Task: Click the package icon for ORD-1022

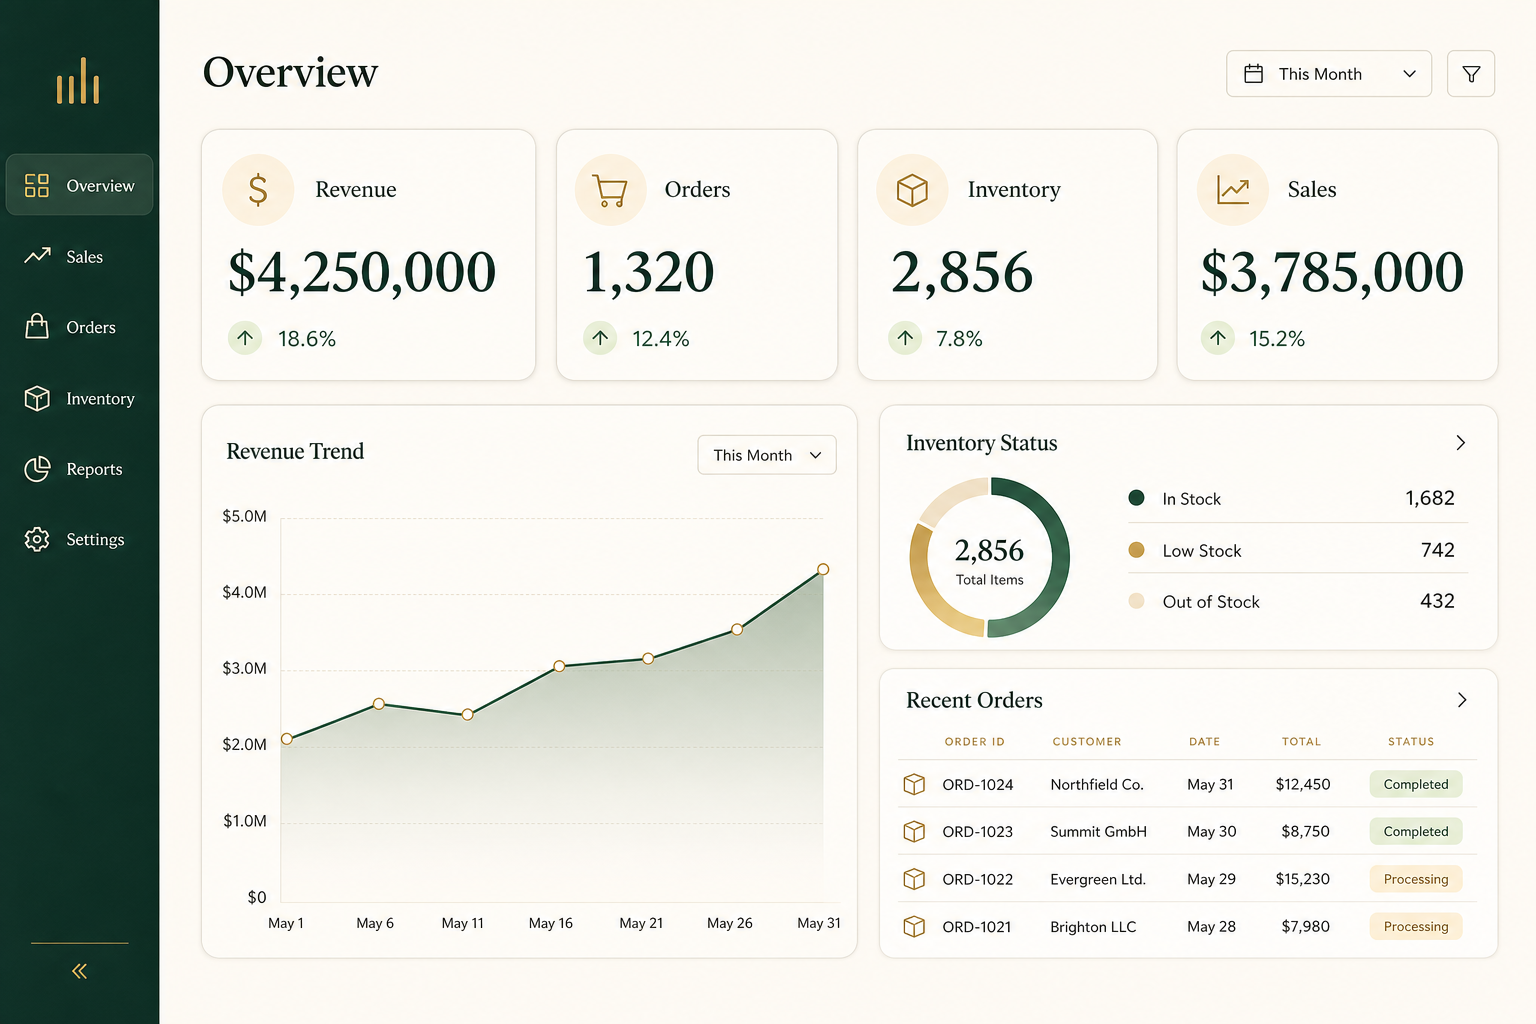Action: tap(914, 879)
